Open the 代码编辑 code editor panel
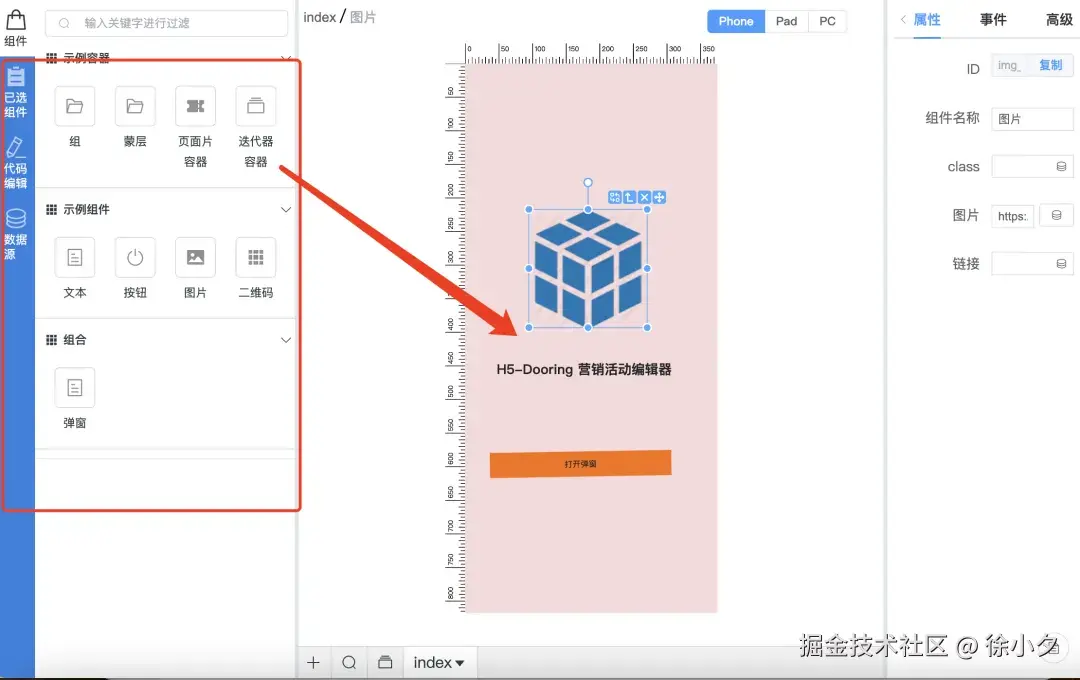This screenshot has width=1080, height=680. click(x=15, y=163)
